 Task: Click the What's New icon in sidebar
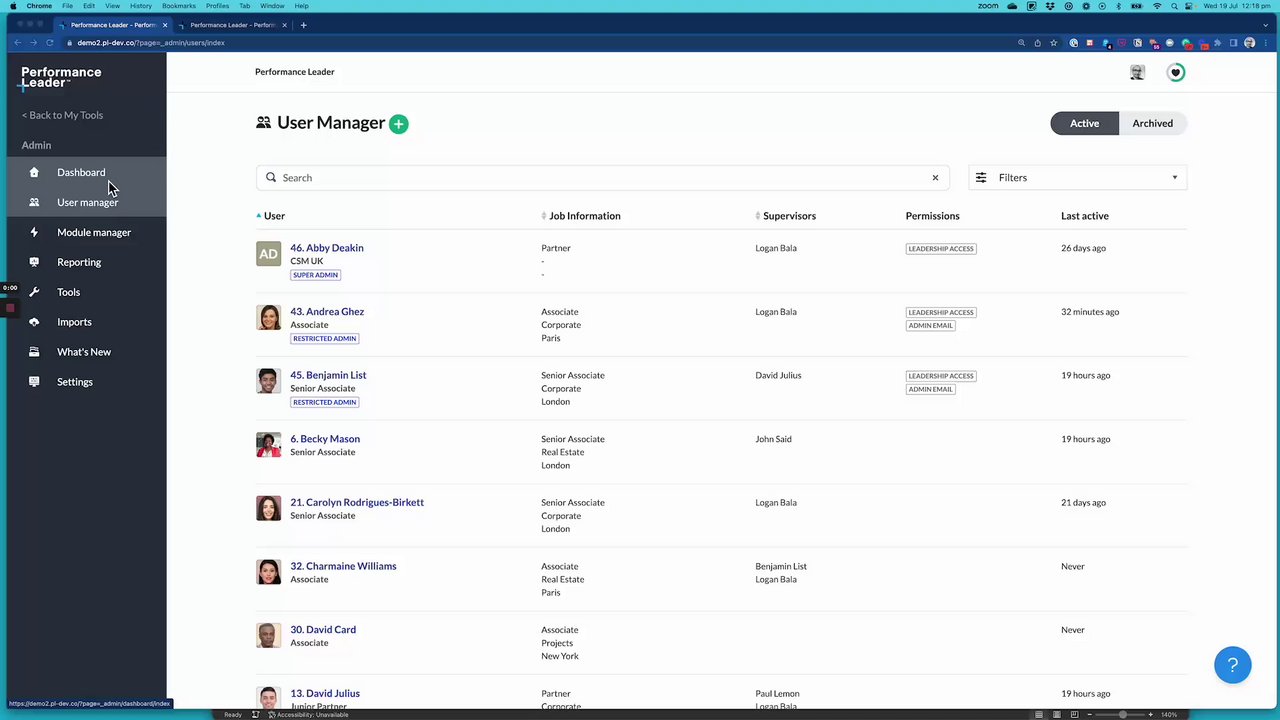click(34, 352)
